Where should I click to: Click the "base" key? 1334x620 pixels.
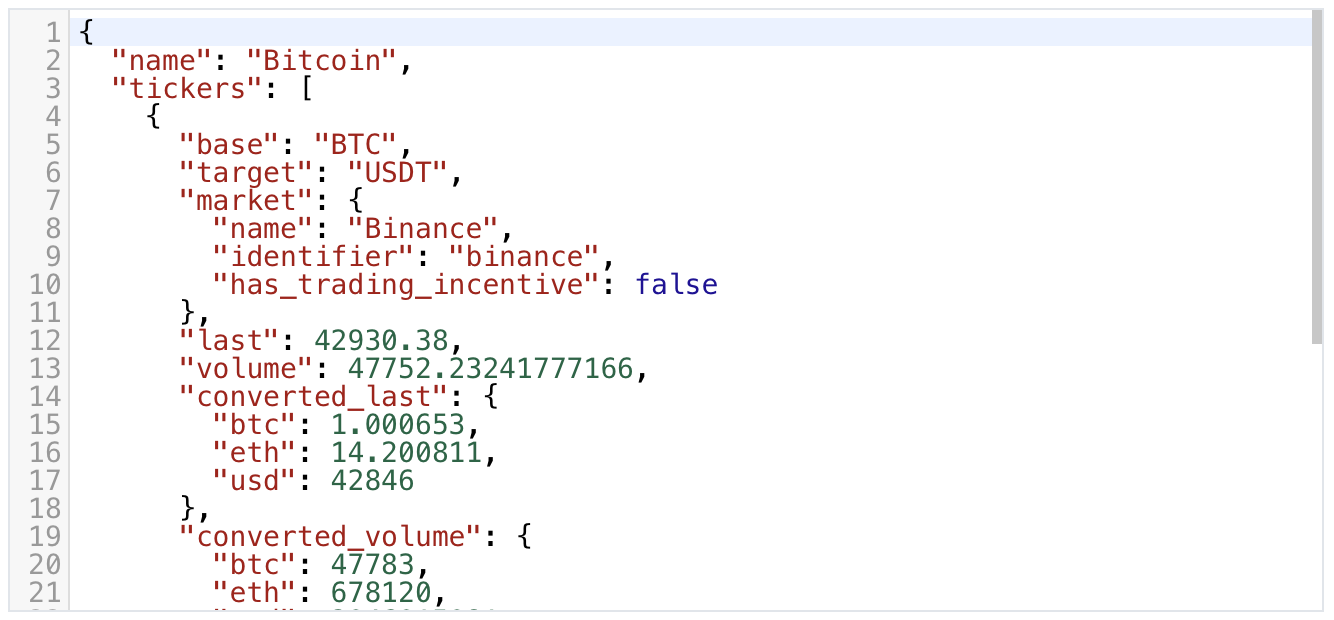point(230,145)
